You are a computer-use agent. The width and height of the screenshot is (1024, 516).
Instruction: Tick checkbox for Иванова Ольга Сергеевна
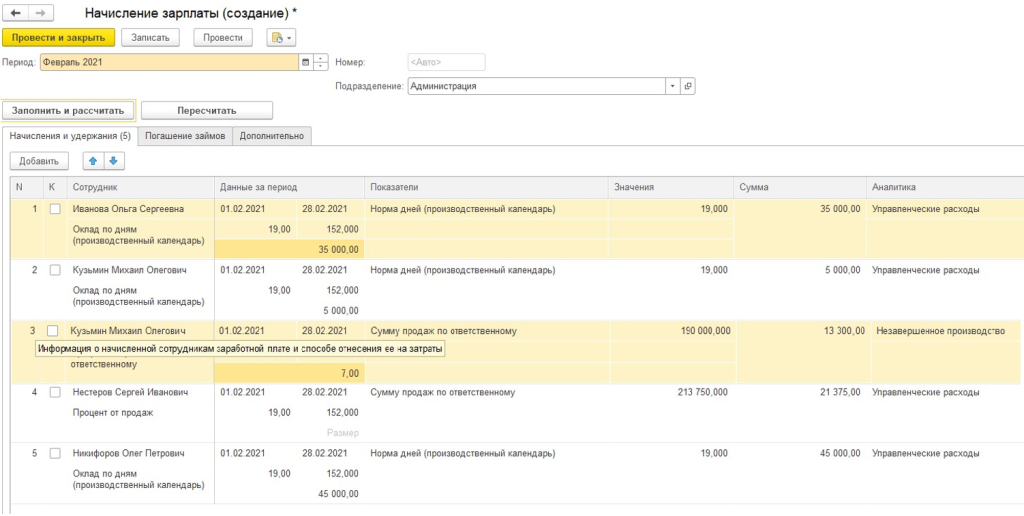tap(55, 209)
